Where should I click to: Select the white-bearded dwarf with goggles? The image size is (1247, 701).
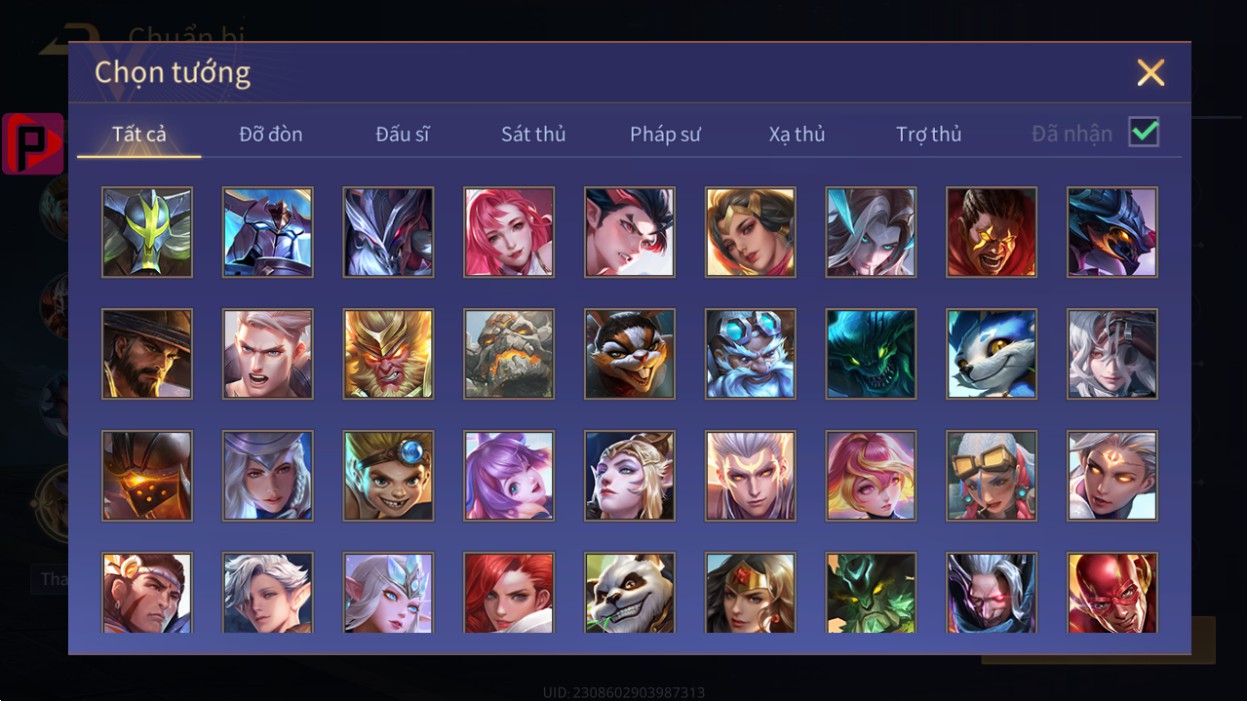pos(750,354)
